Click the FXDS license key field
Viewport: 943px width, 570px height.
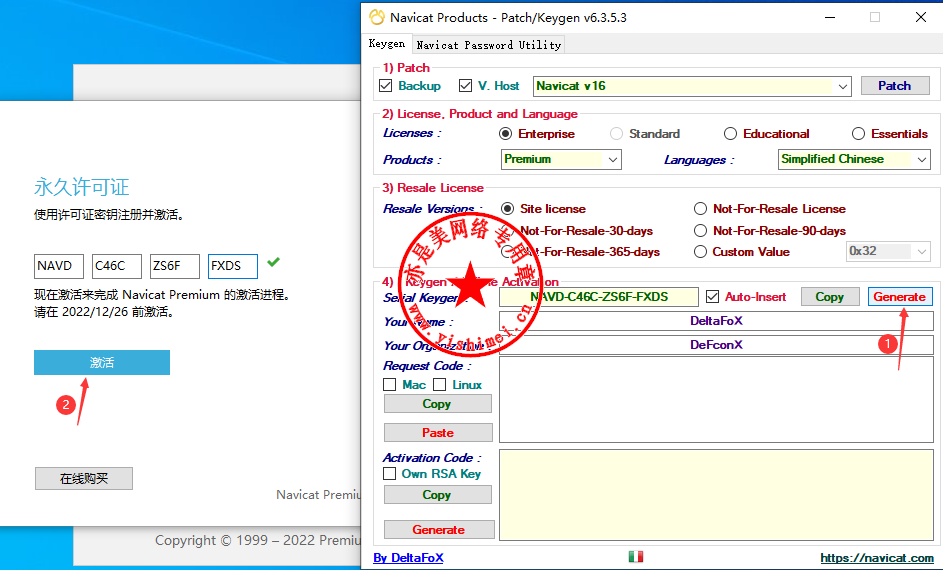[x=233, y=266]
